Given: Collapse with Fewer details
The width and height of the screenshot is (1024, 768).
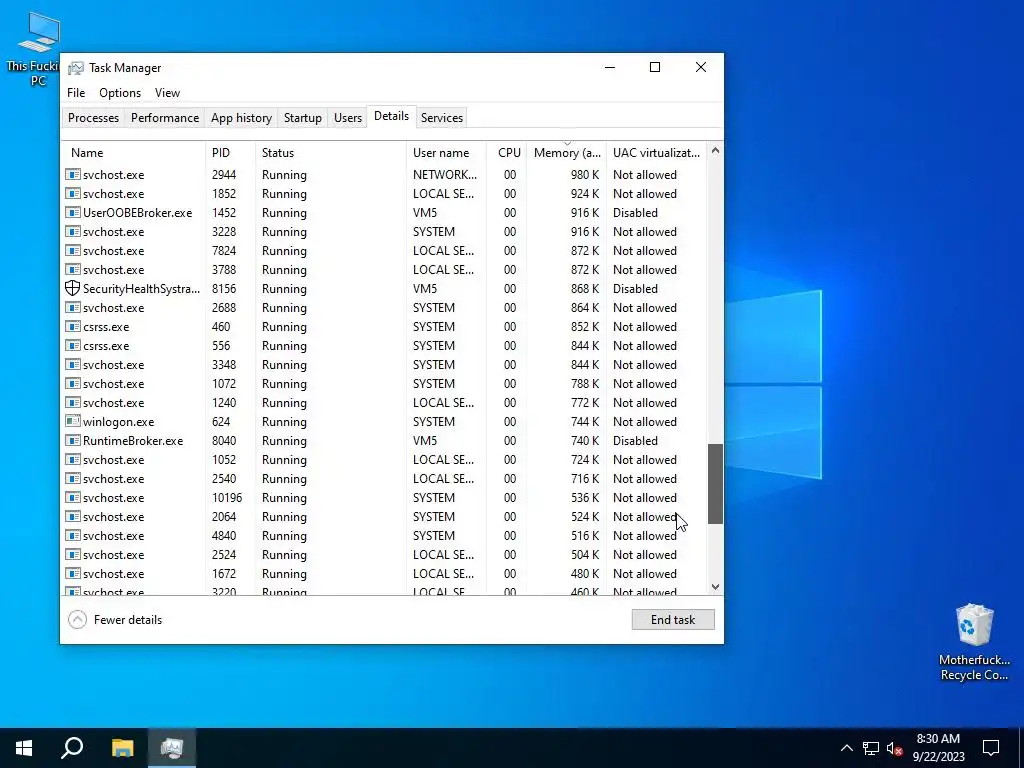Looking at the screenshot, I should (115, 620).
